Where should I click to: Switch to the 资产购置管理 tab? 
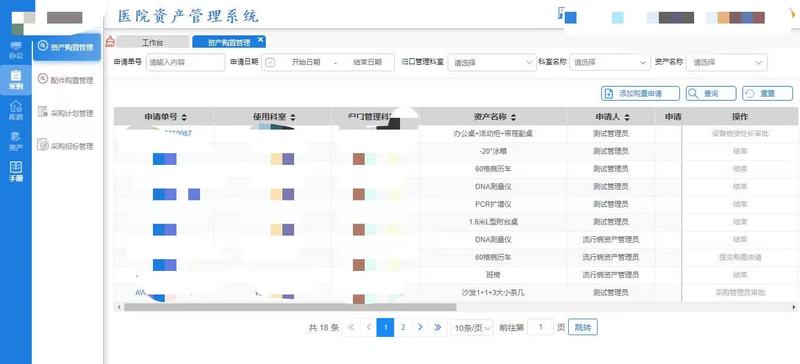click(x=229, y=42)
